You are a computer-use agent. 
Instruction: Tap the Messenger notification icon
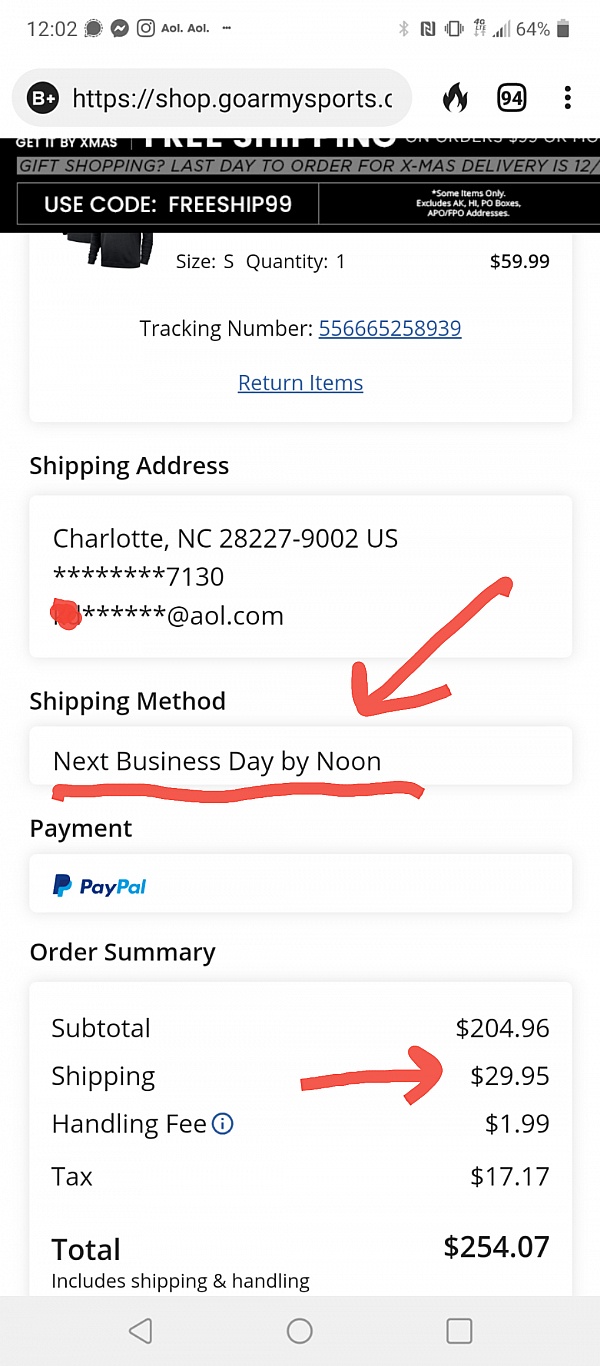pyautogui.click(x=119, y=29)
